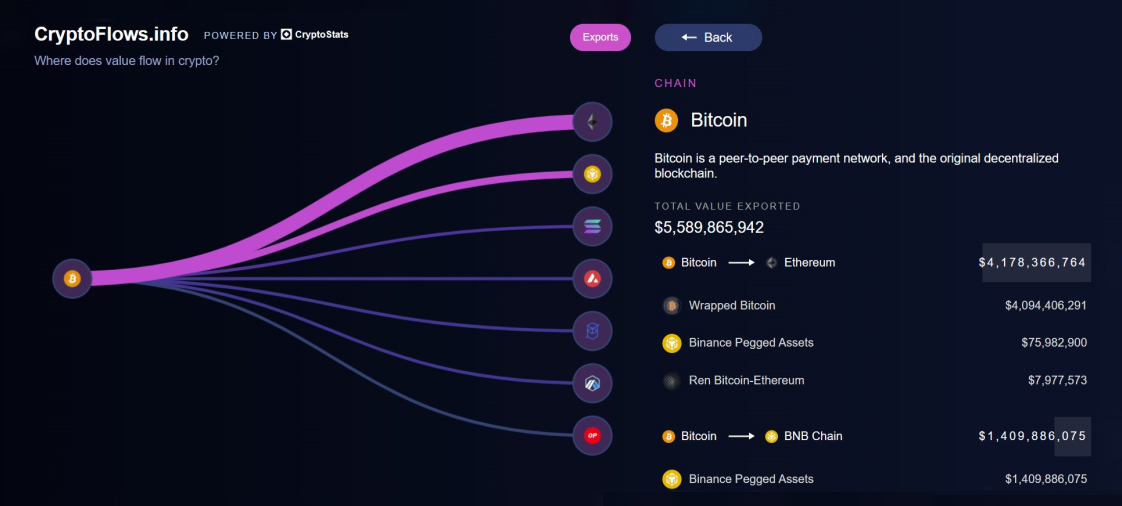This screenshot has width=1122, height=506.
Task: Click the Optimism OP chain node
Action: tap(592, 434)
